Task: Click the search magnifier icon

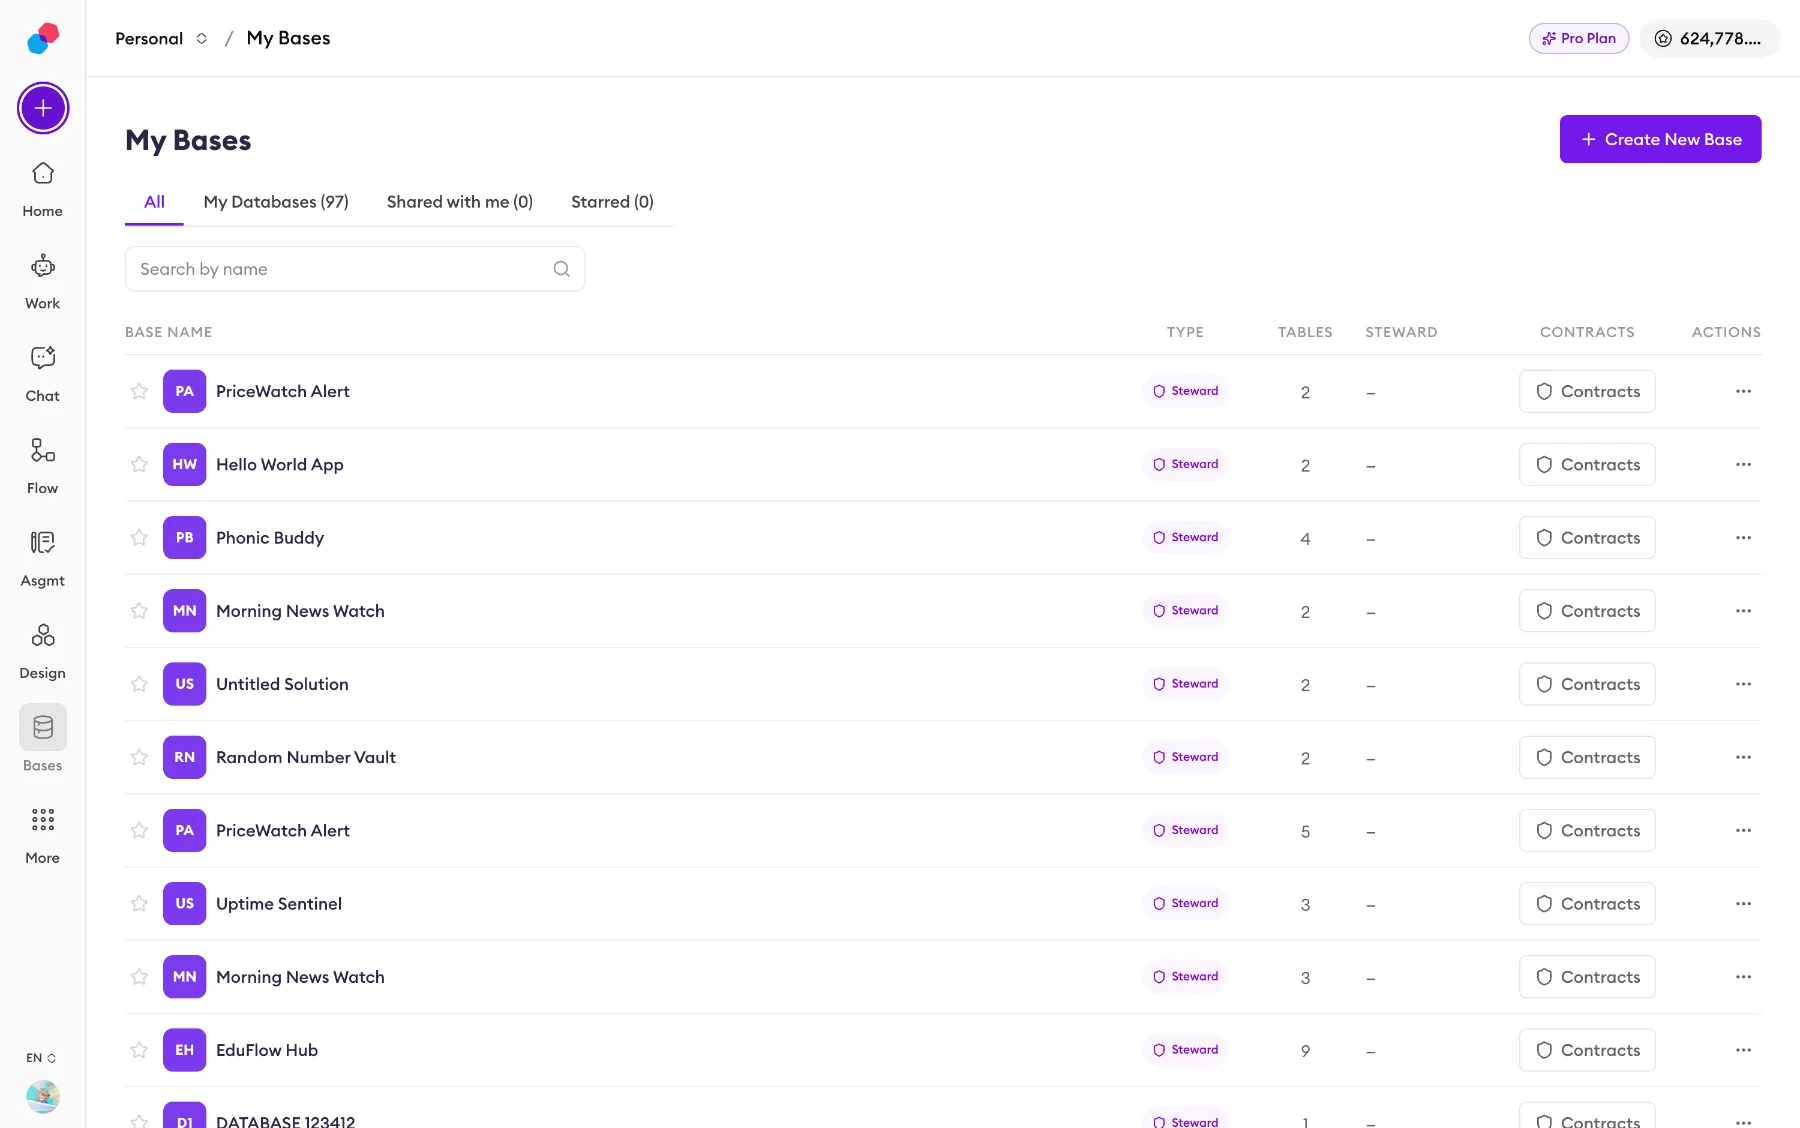Action: [x=561, y=269]
